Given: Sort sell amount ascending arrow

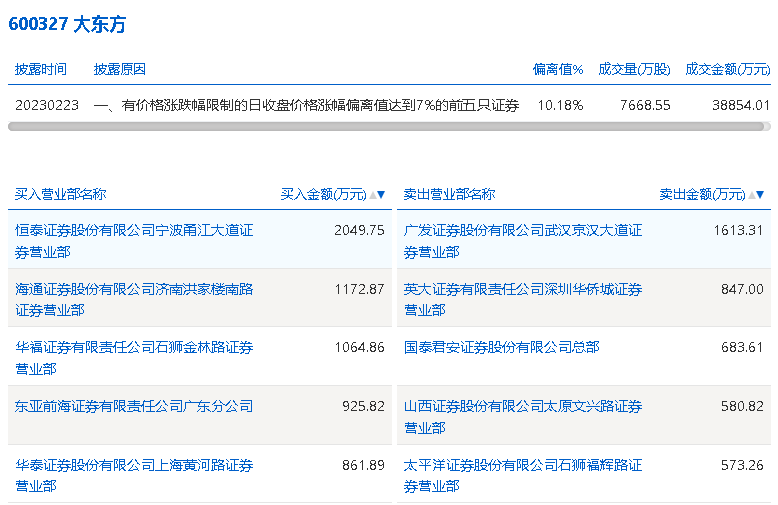Looking at the screenshot, I should [x=752, y=195].
